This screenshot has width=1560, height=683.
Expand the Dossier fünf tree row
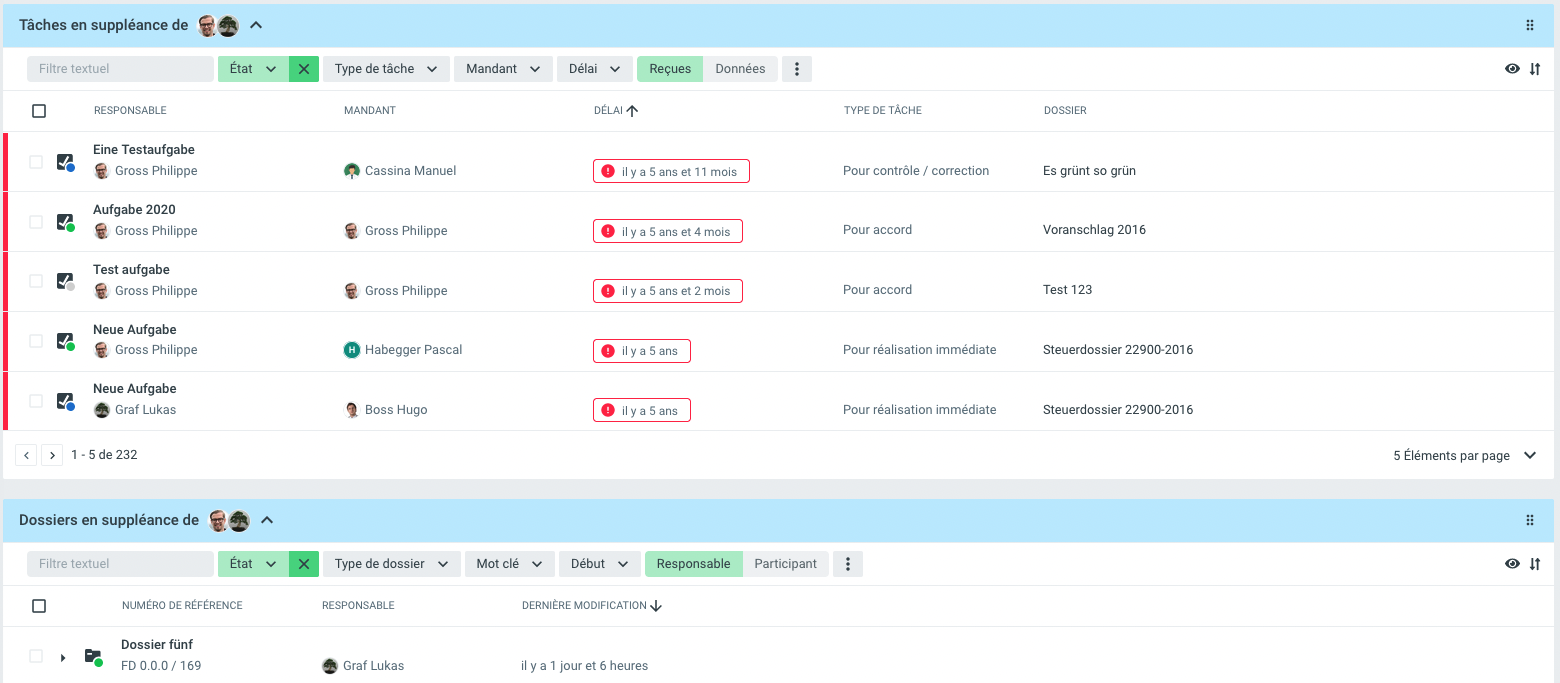point(63,657)
